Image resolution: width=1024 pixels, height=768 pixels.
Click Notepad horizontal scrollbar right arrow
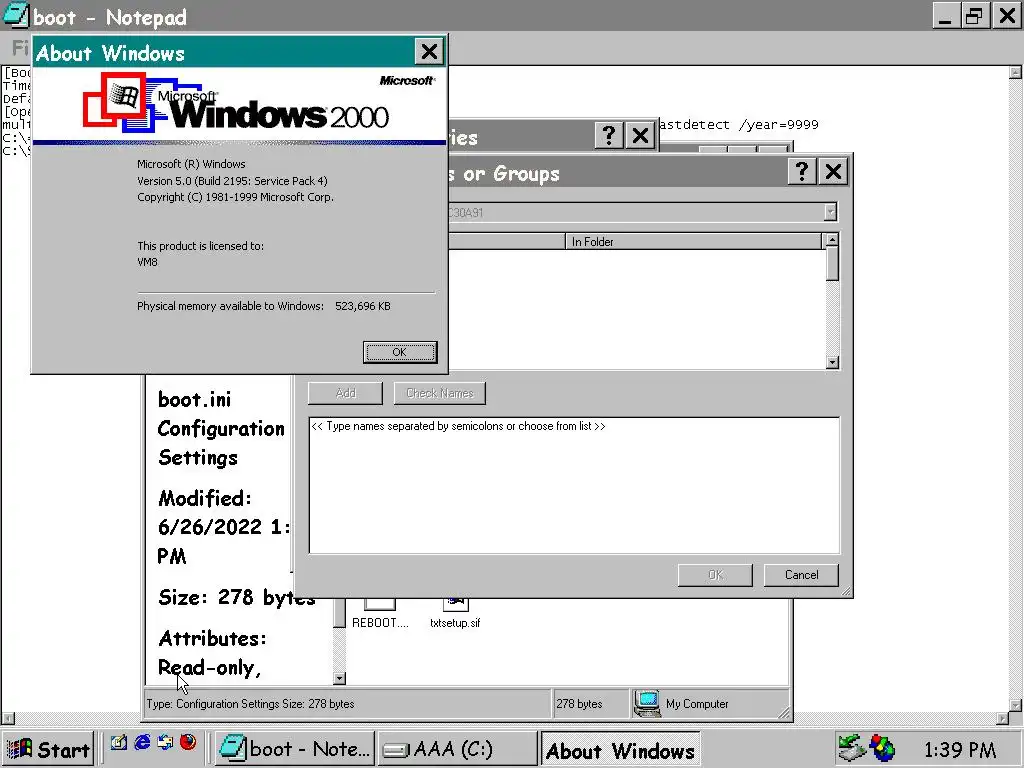1002,718
